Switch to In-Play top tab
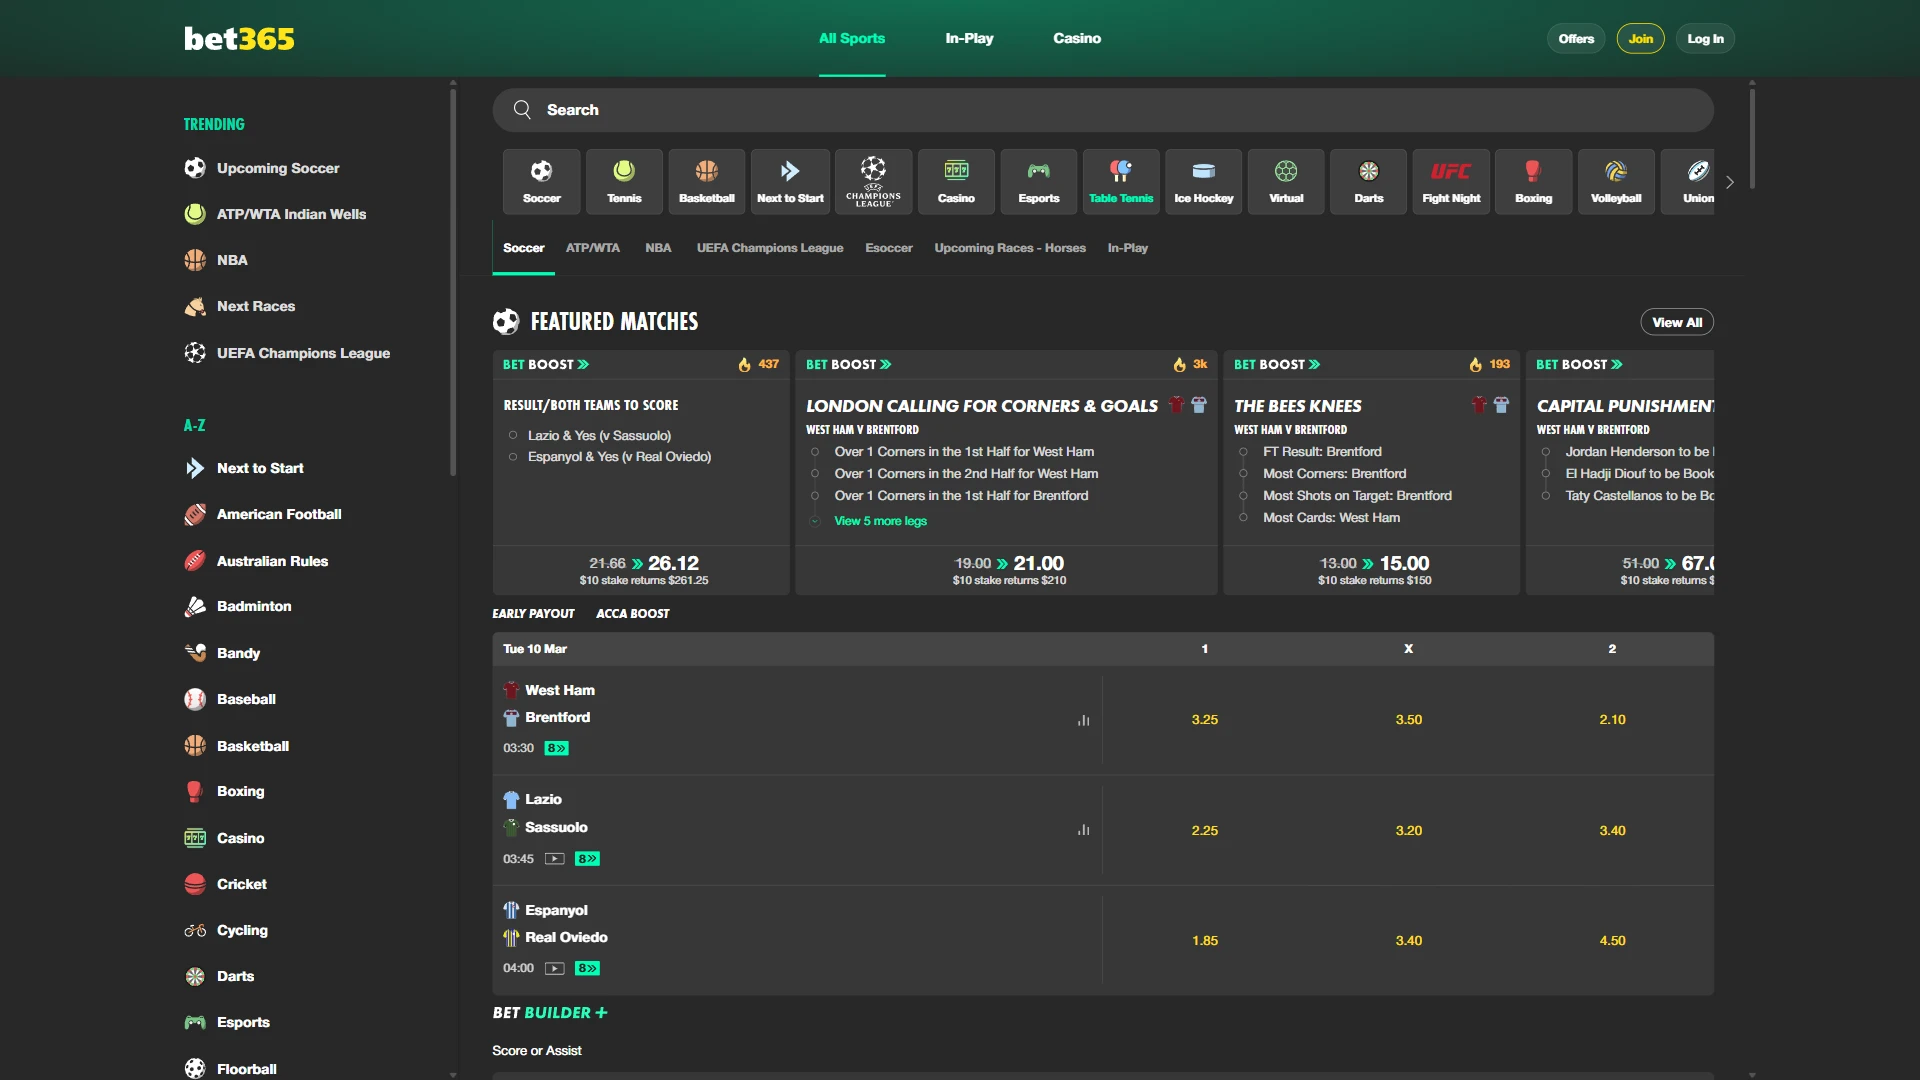Viewport: 1920px width, 1080px height. (969, 38)
